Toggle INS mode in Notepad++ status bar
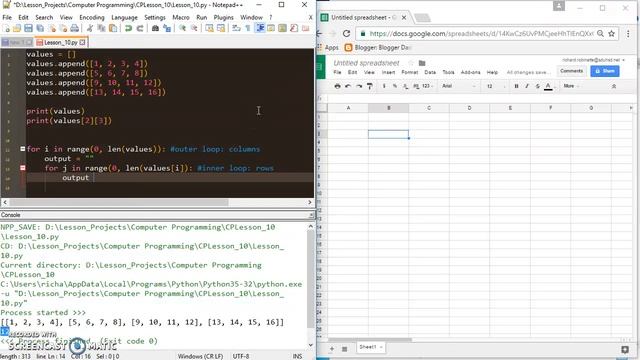Screen dimensions: 640x360 pyautogui.click(x=297, y=356)
